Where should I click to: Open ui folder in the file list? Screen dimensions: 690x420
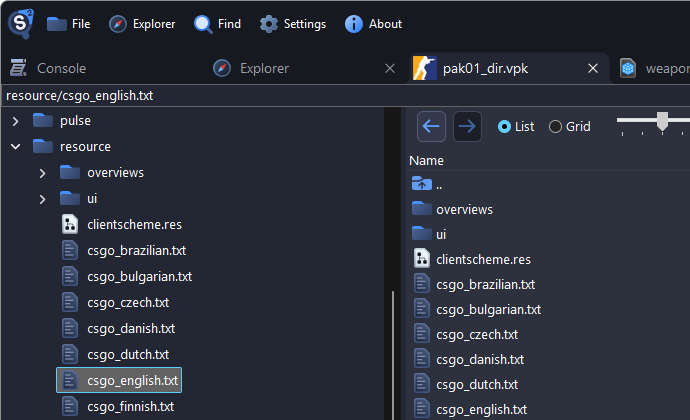click(429, 234)
